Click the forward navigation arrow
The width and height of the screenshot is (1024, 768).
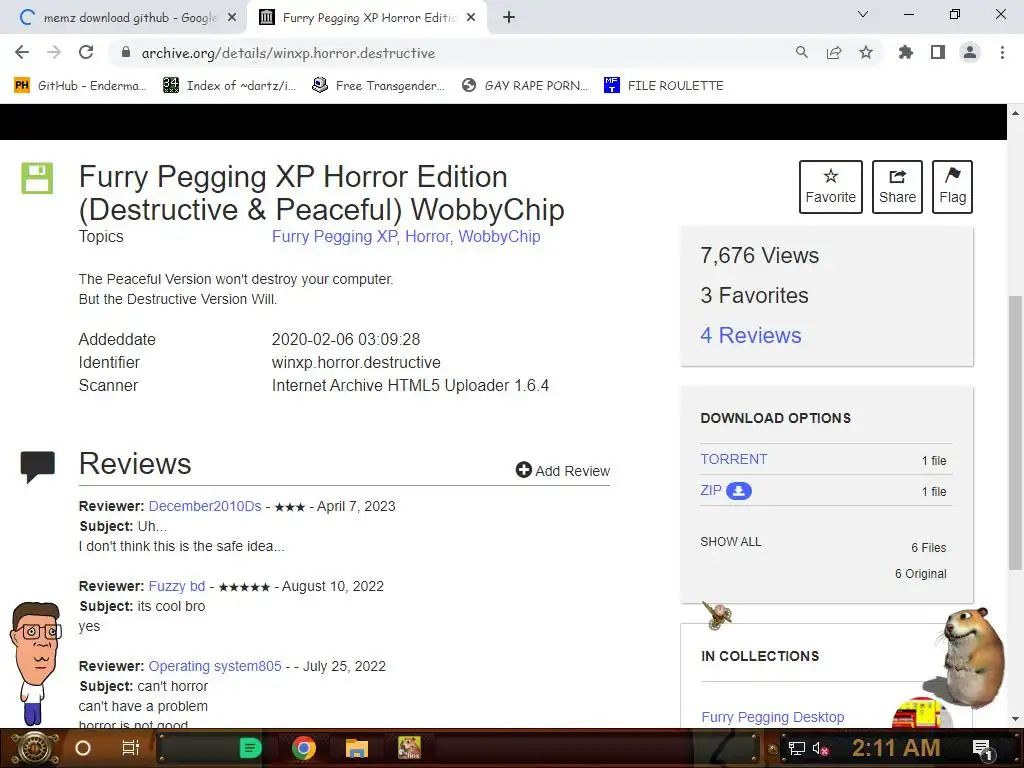click(x=54, y=52)
